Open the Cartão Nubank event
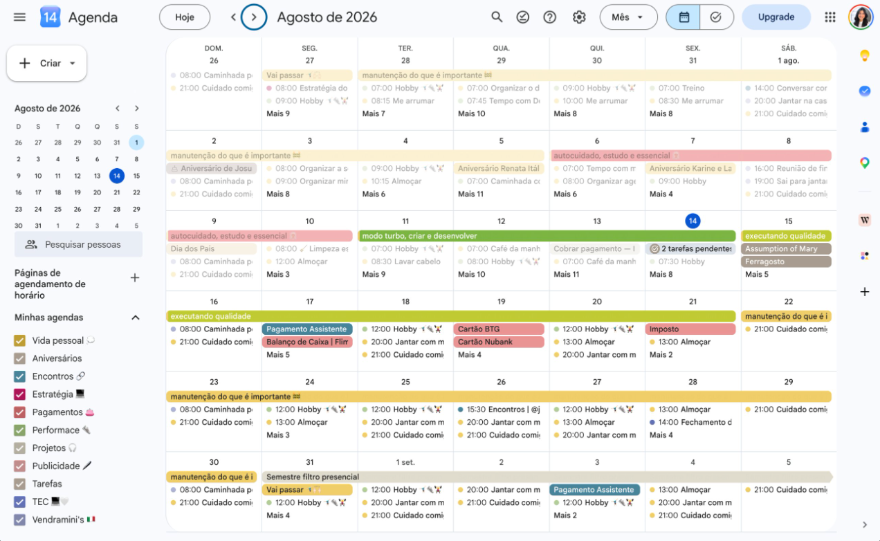 click(499, 342)
